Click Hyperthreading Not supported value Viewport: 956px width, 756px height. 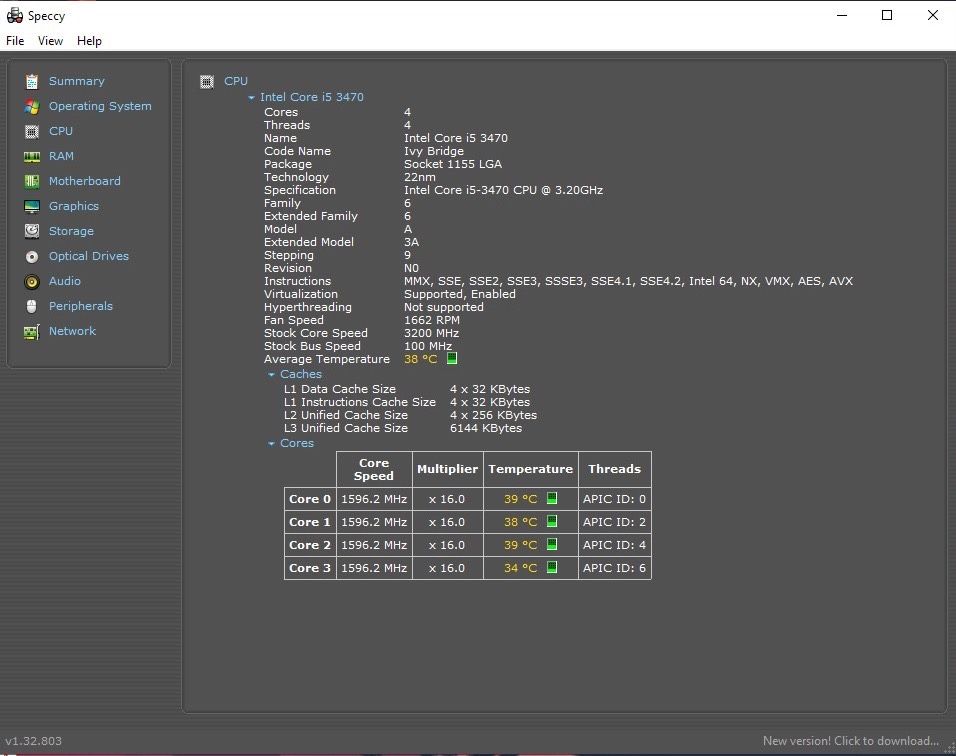(x=444, y=307)
